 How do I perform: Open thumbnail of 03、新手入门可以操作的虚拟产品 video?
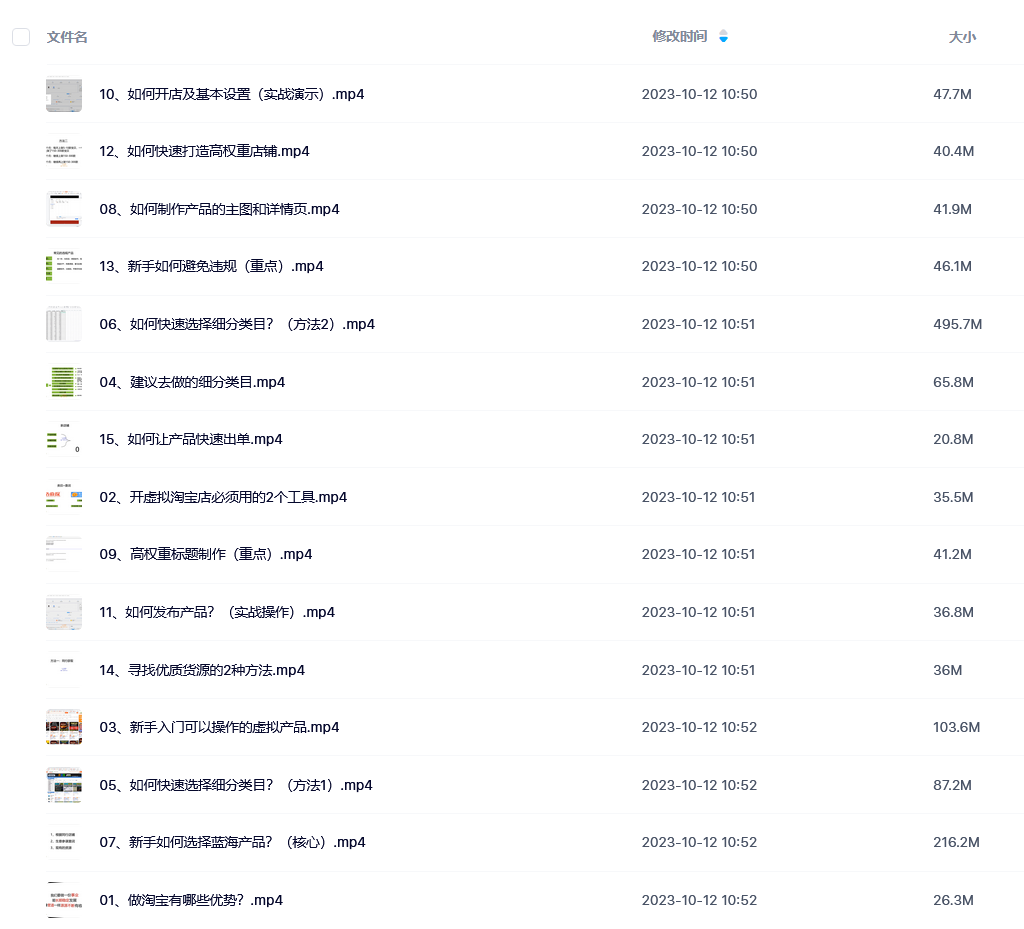coord(64,727)
